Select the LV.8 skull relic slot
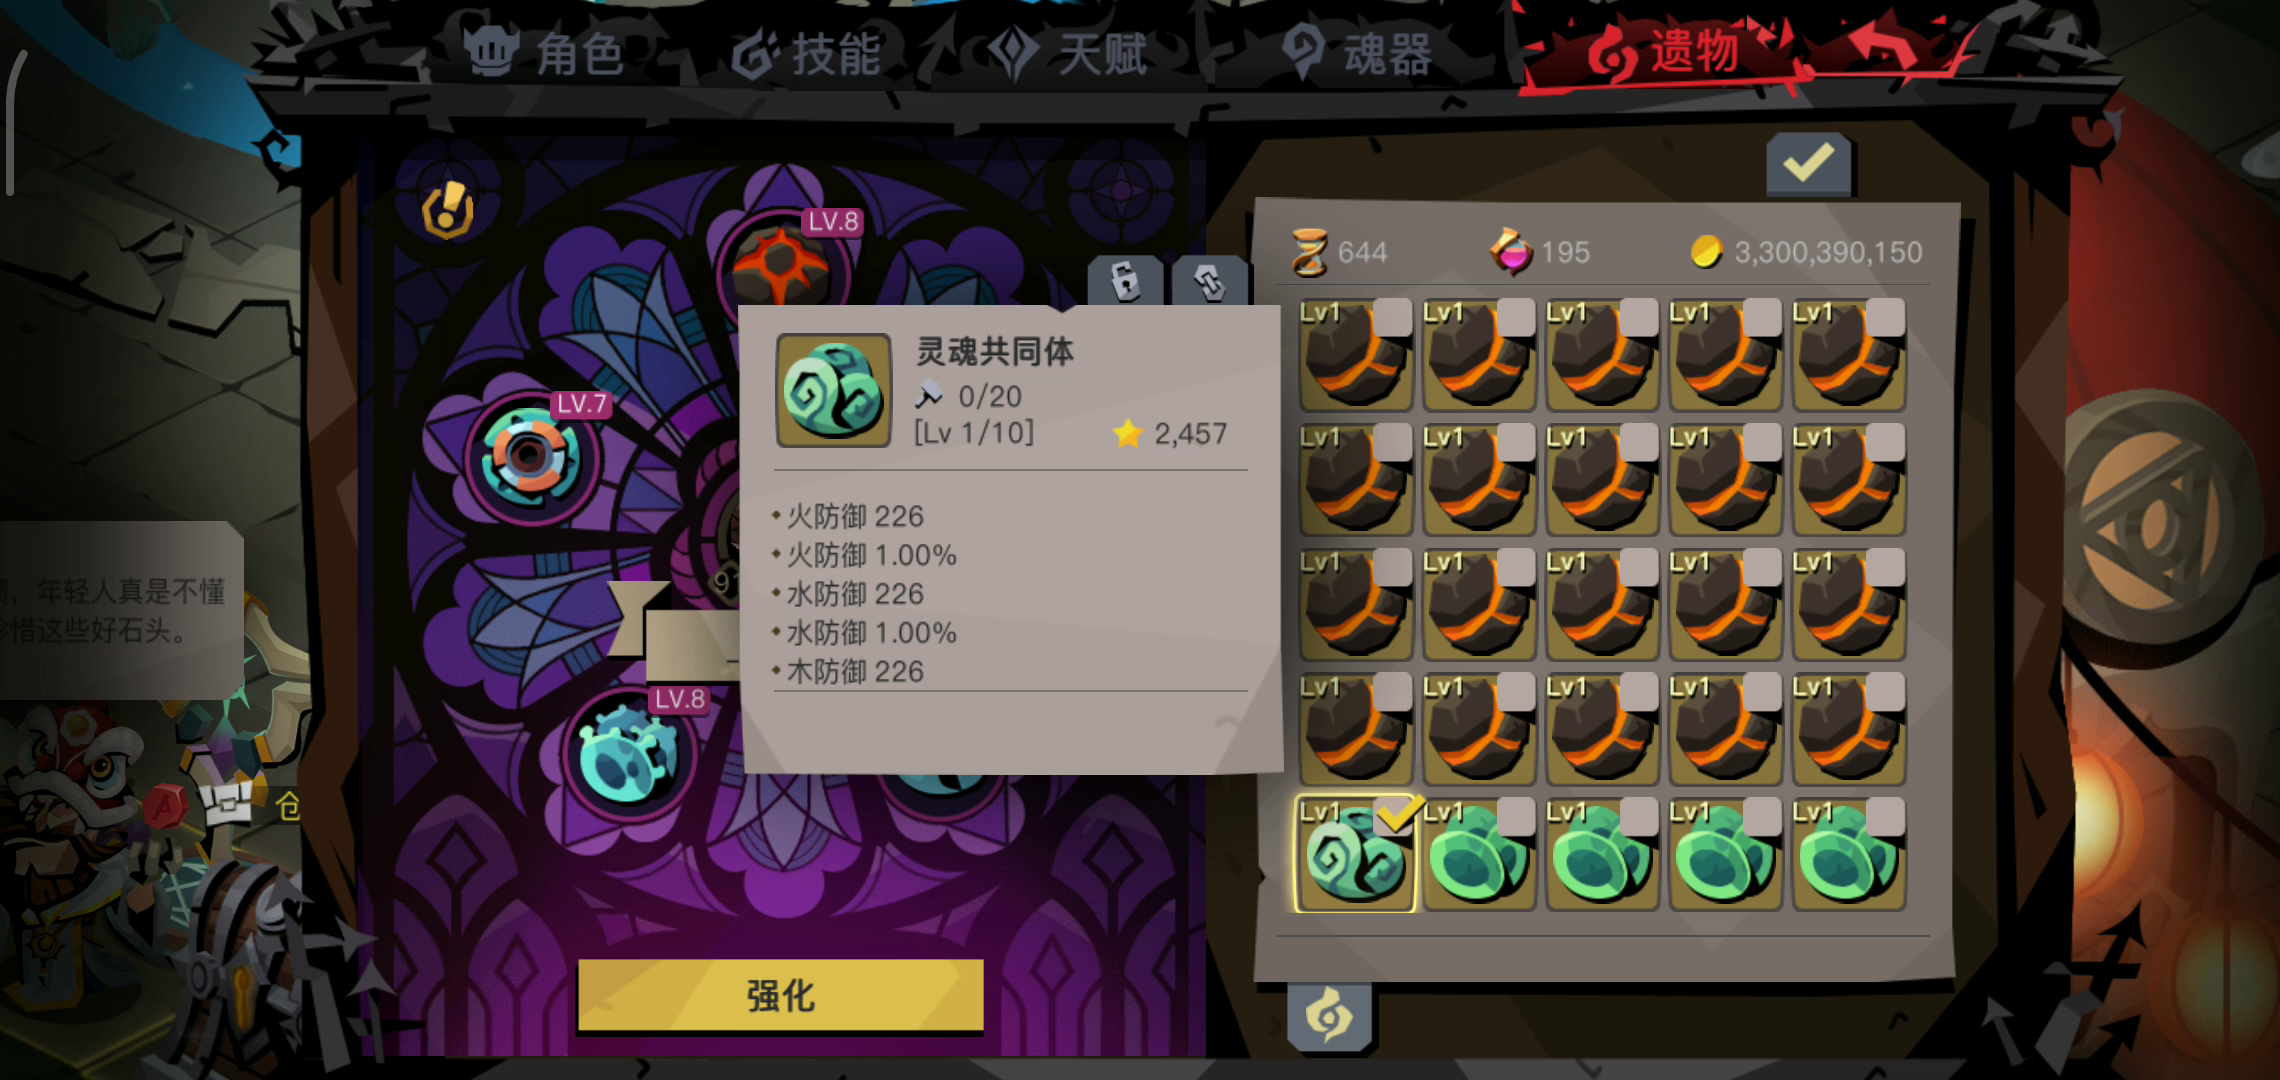 [x=629, y=753]
